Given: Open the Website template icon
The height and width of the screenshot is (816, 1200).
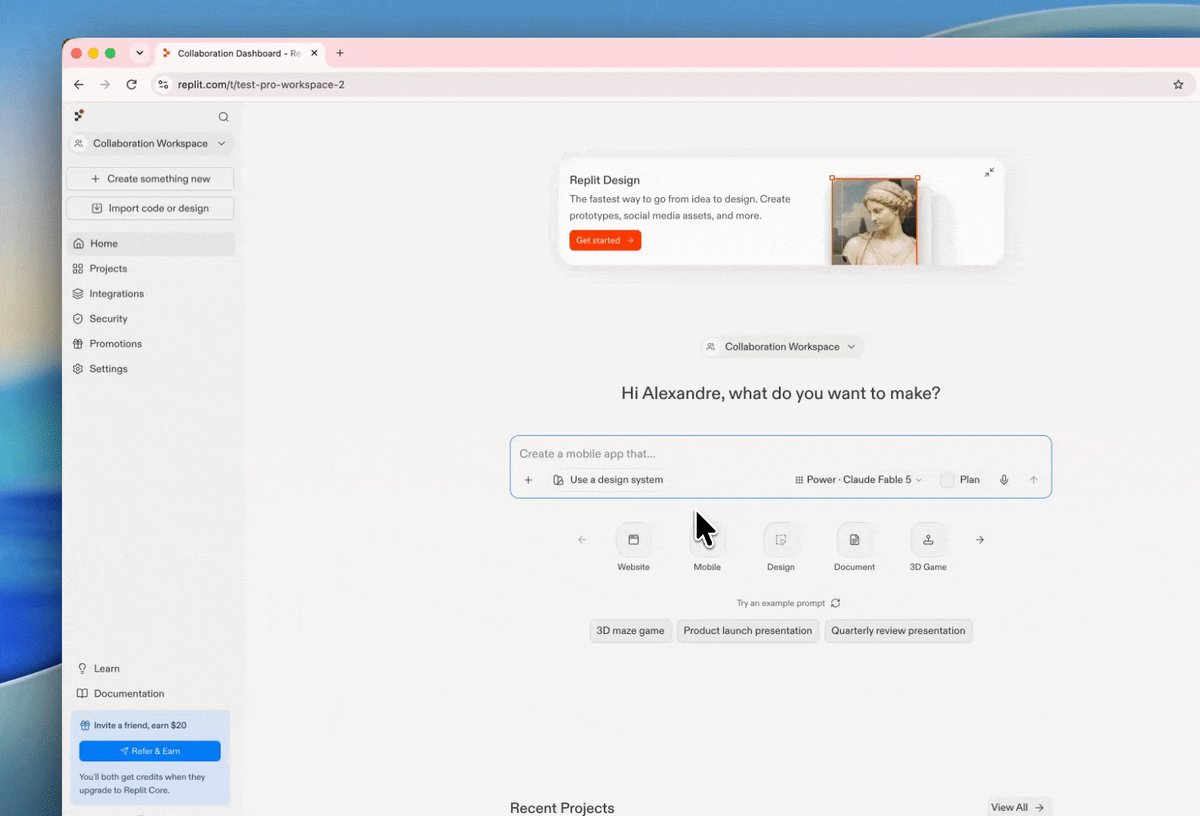Looking at the screenshot, I should [633, 540].
